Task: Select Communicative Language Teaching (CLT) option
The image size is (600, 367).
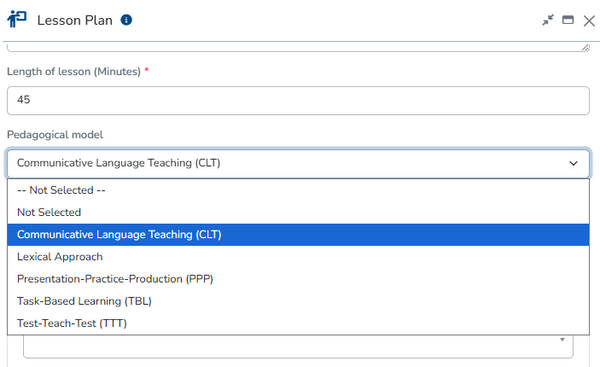Action: coord(298,235)
